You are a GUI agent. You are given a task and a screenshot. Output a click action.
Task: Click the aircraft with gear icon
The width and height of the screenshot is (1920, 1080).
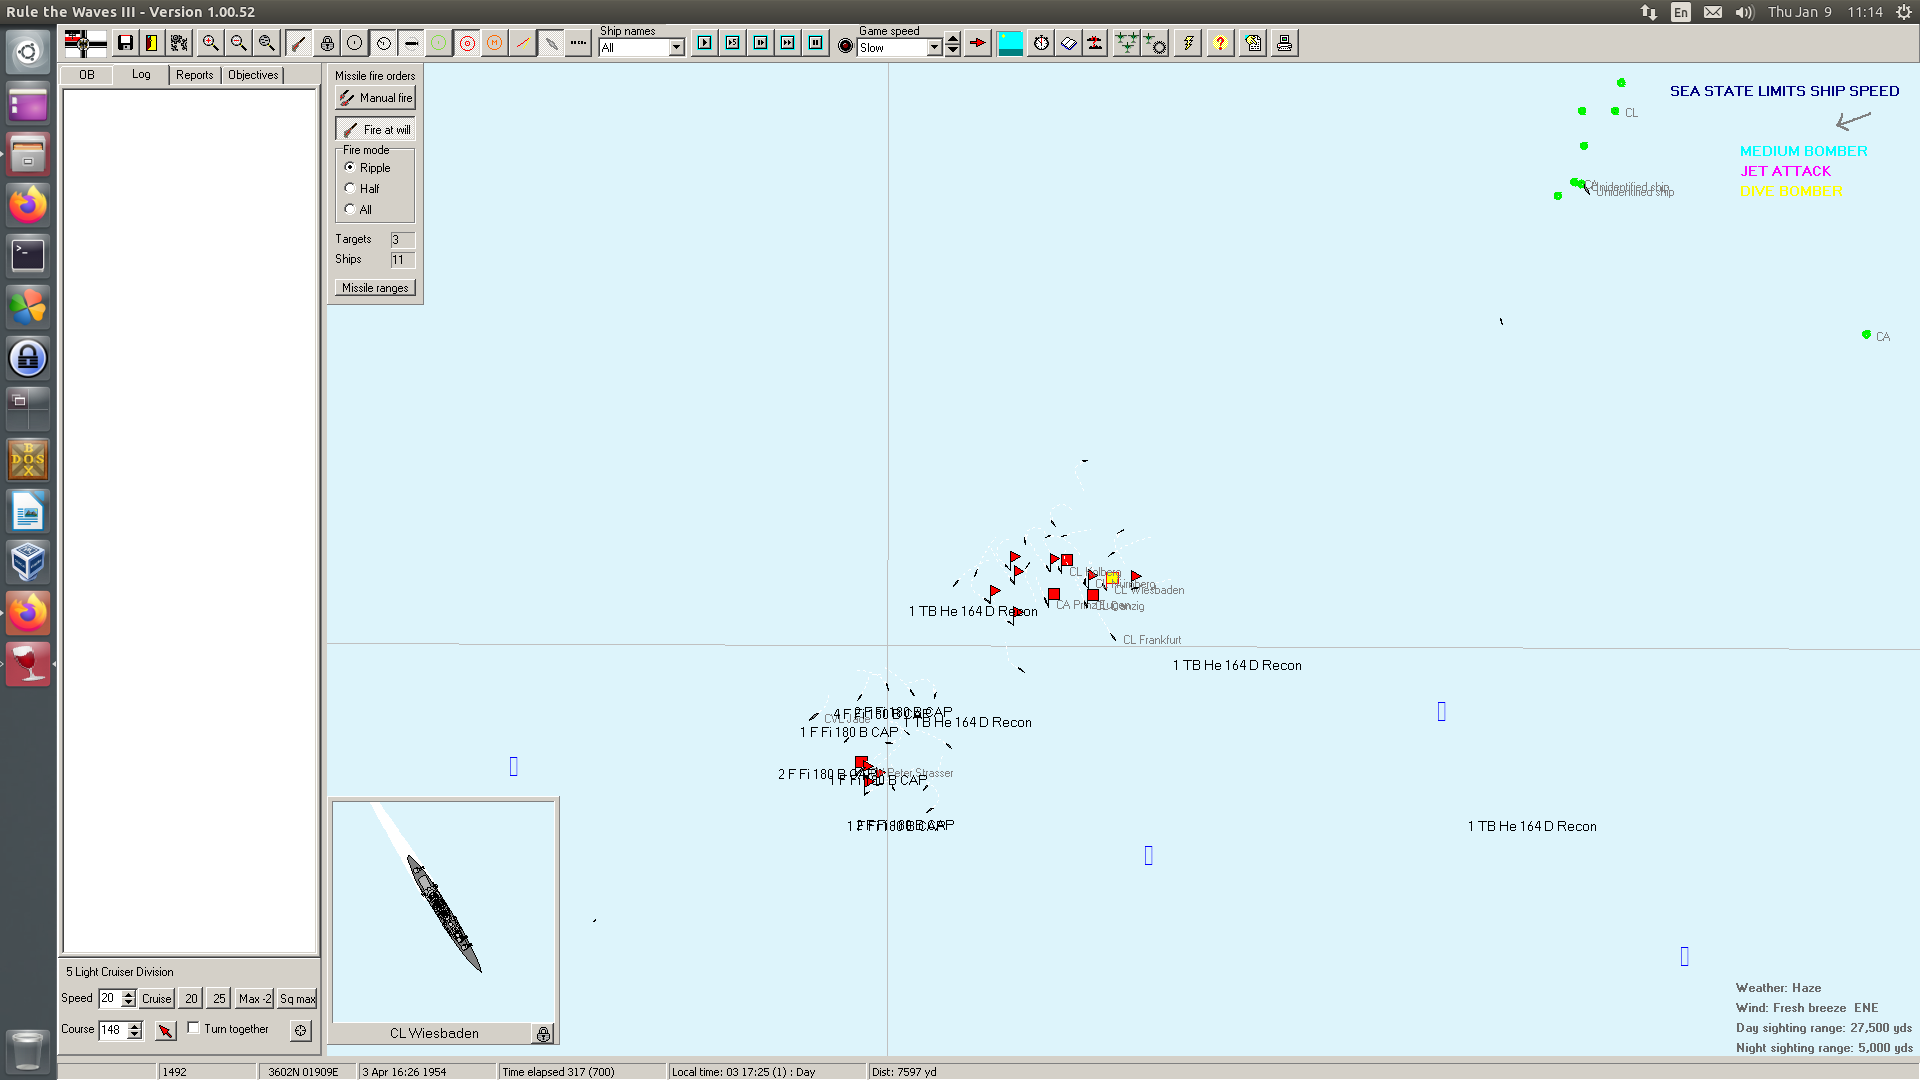(1155, 43)
